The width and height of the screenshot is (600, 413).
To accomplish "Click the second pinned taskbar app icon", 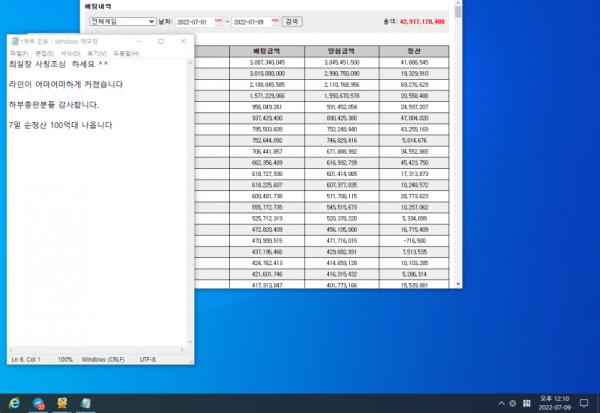I will [39, 403].
